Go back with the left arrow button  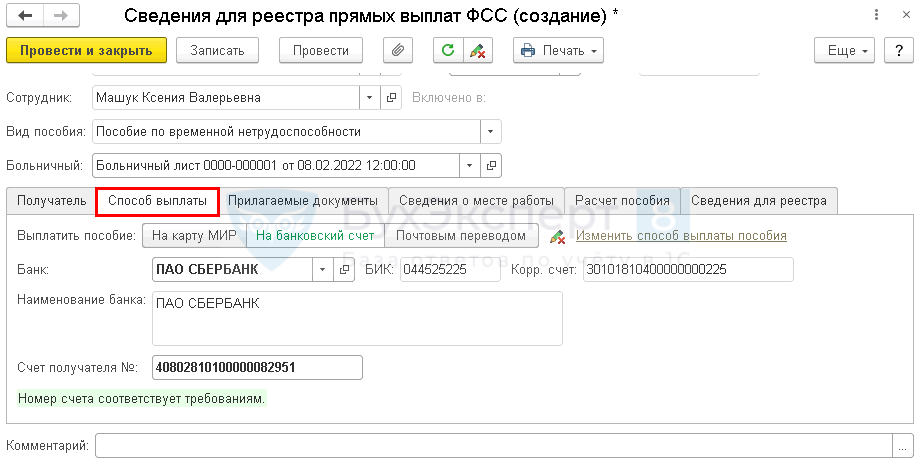point(25,16)
